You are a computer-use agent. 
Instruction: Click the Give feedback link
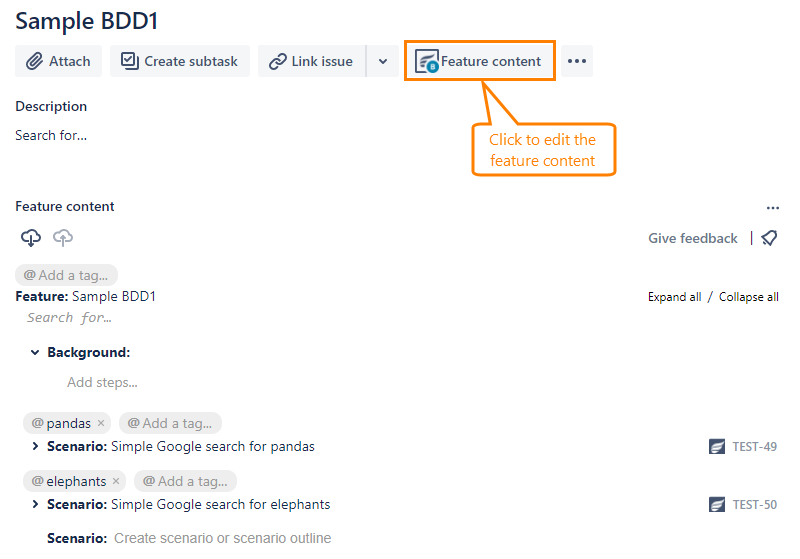pyautogui.click(x=692, y=238)
